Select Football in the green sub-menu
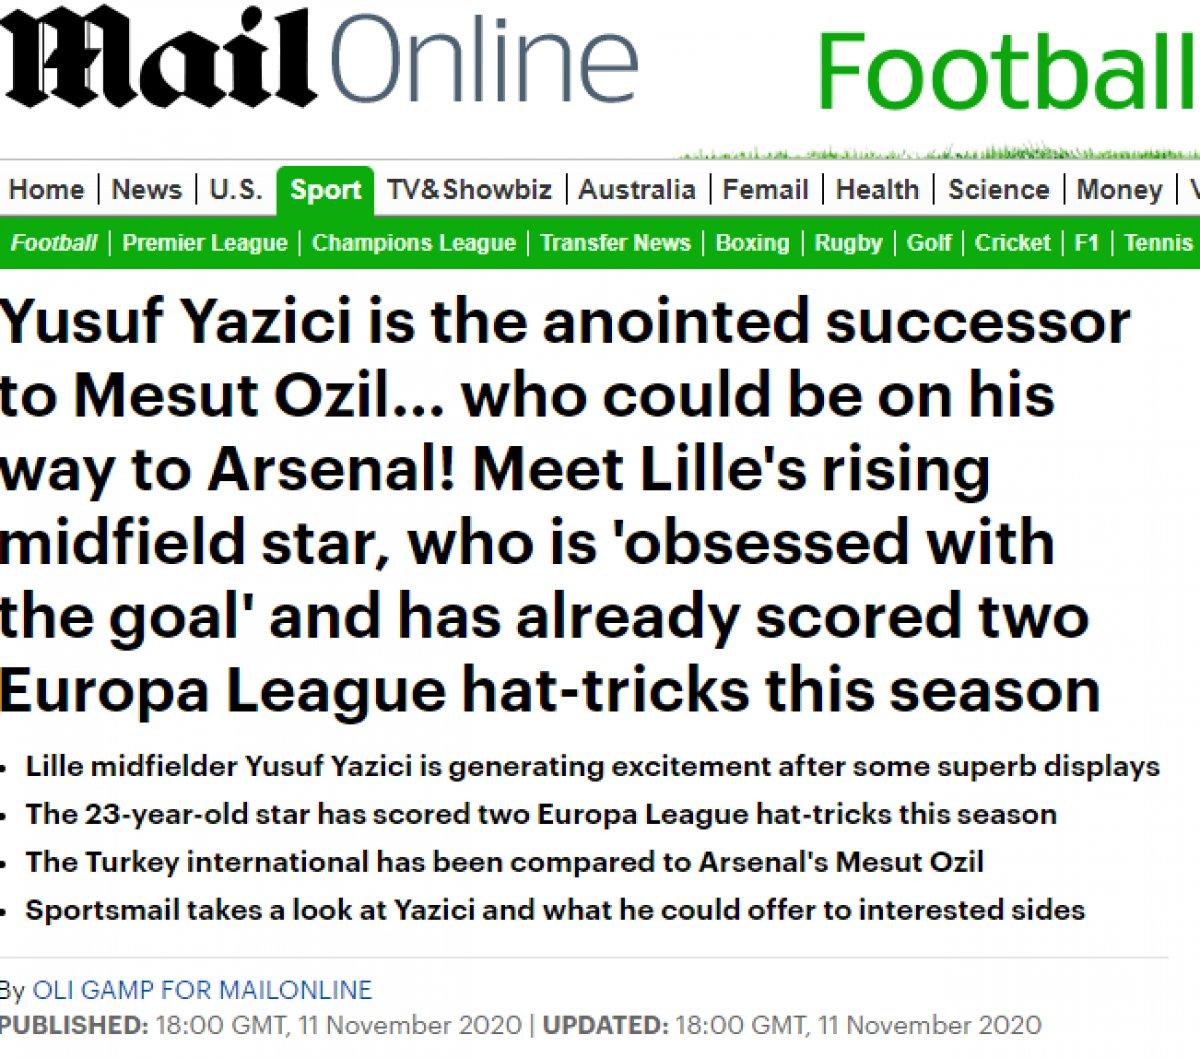1200x1058 pixels. [x=54, y=243]
